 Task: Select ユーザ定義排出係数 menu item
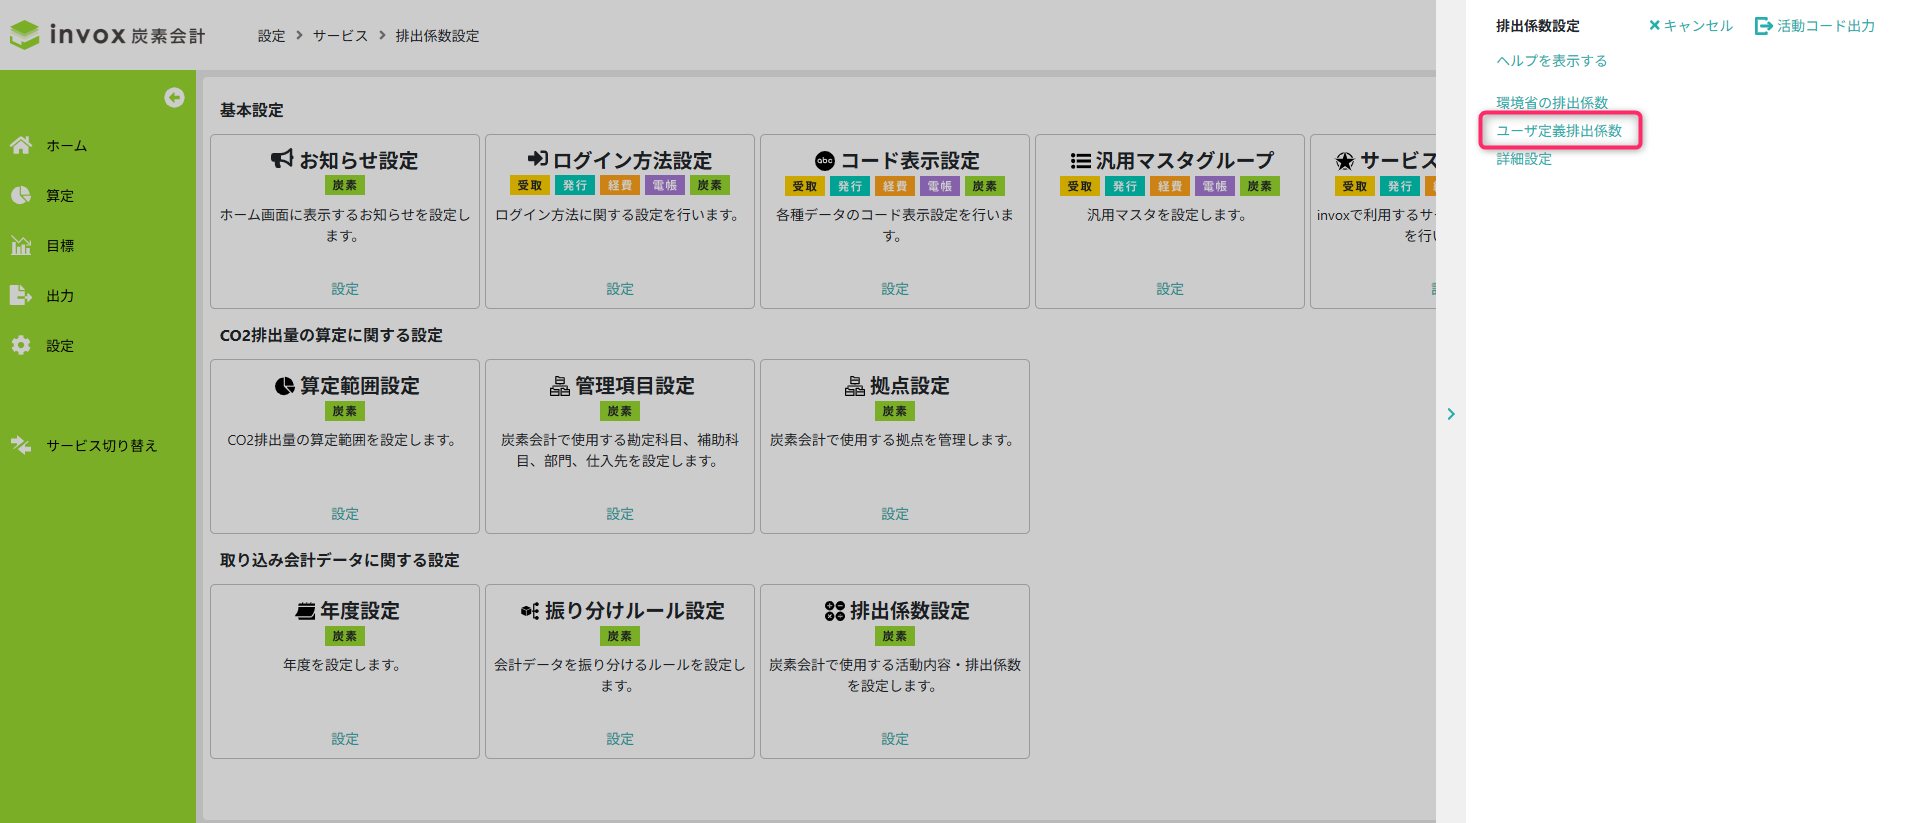(1558, 131)
